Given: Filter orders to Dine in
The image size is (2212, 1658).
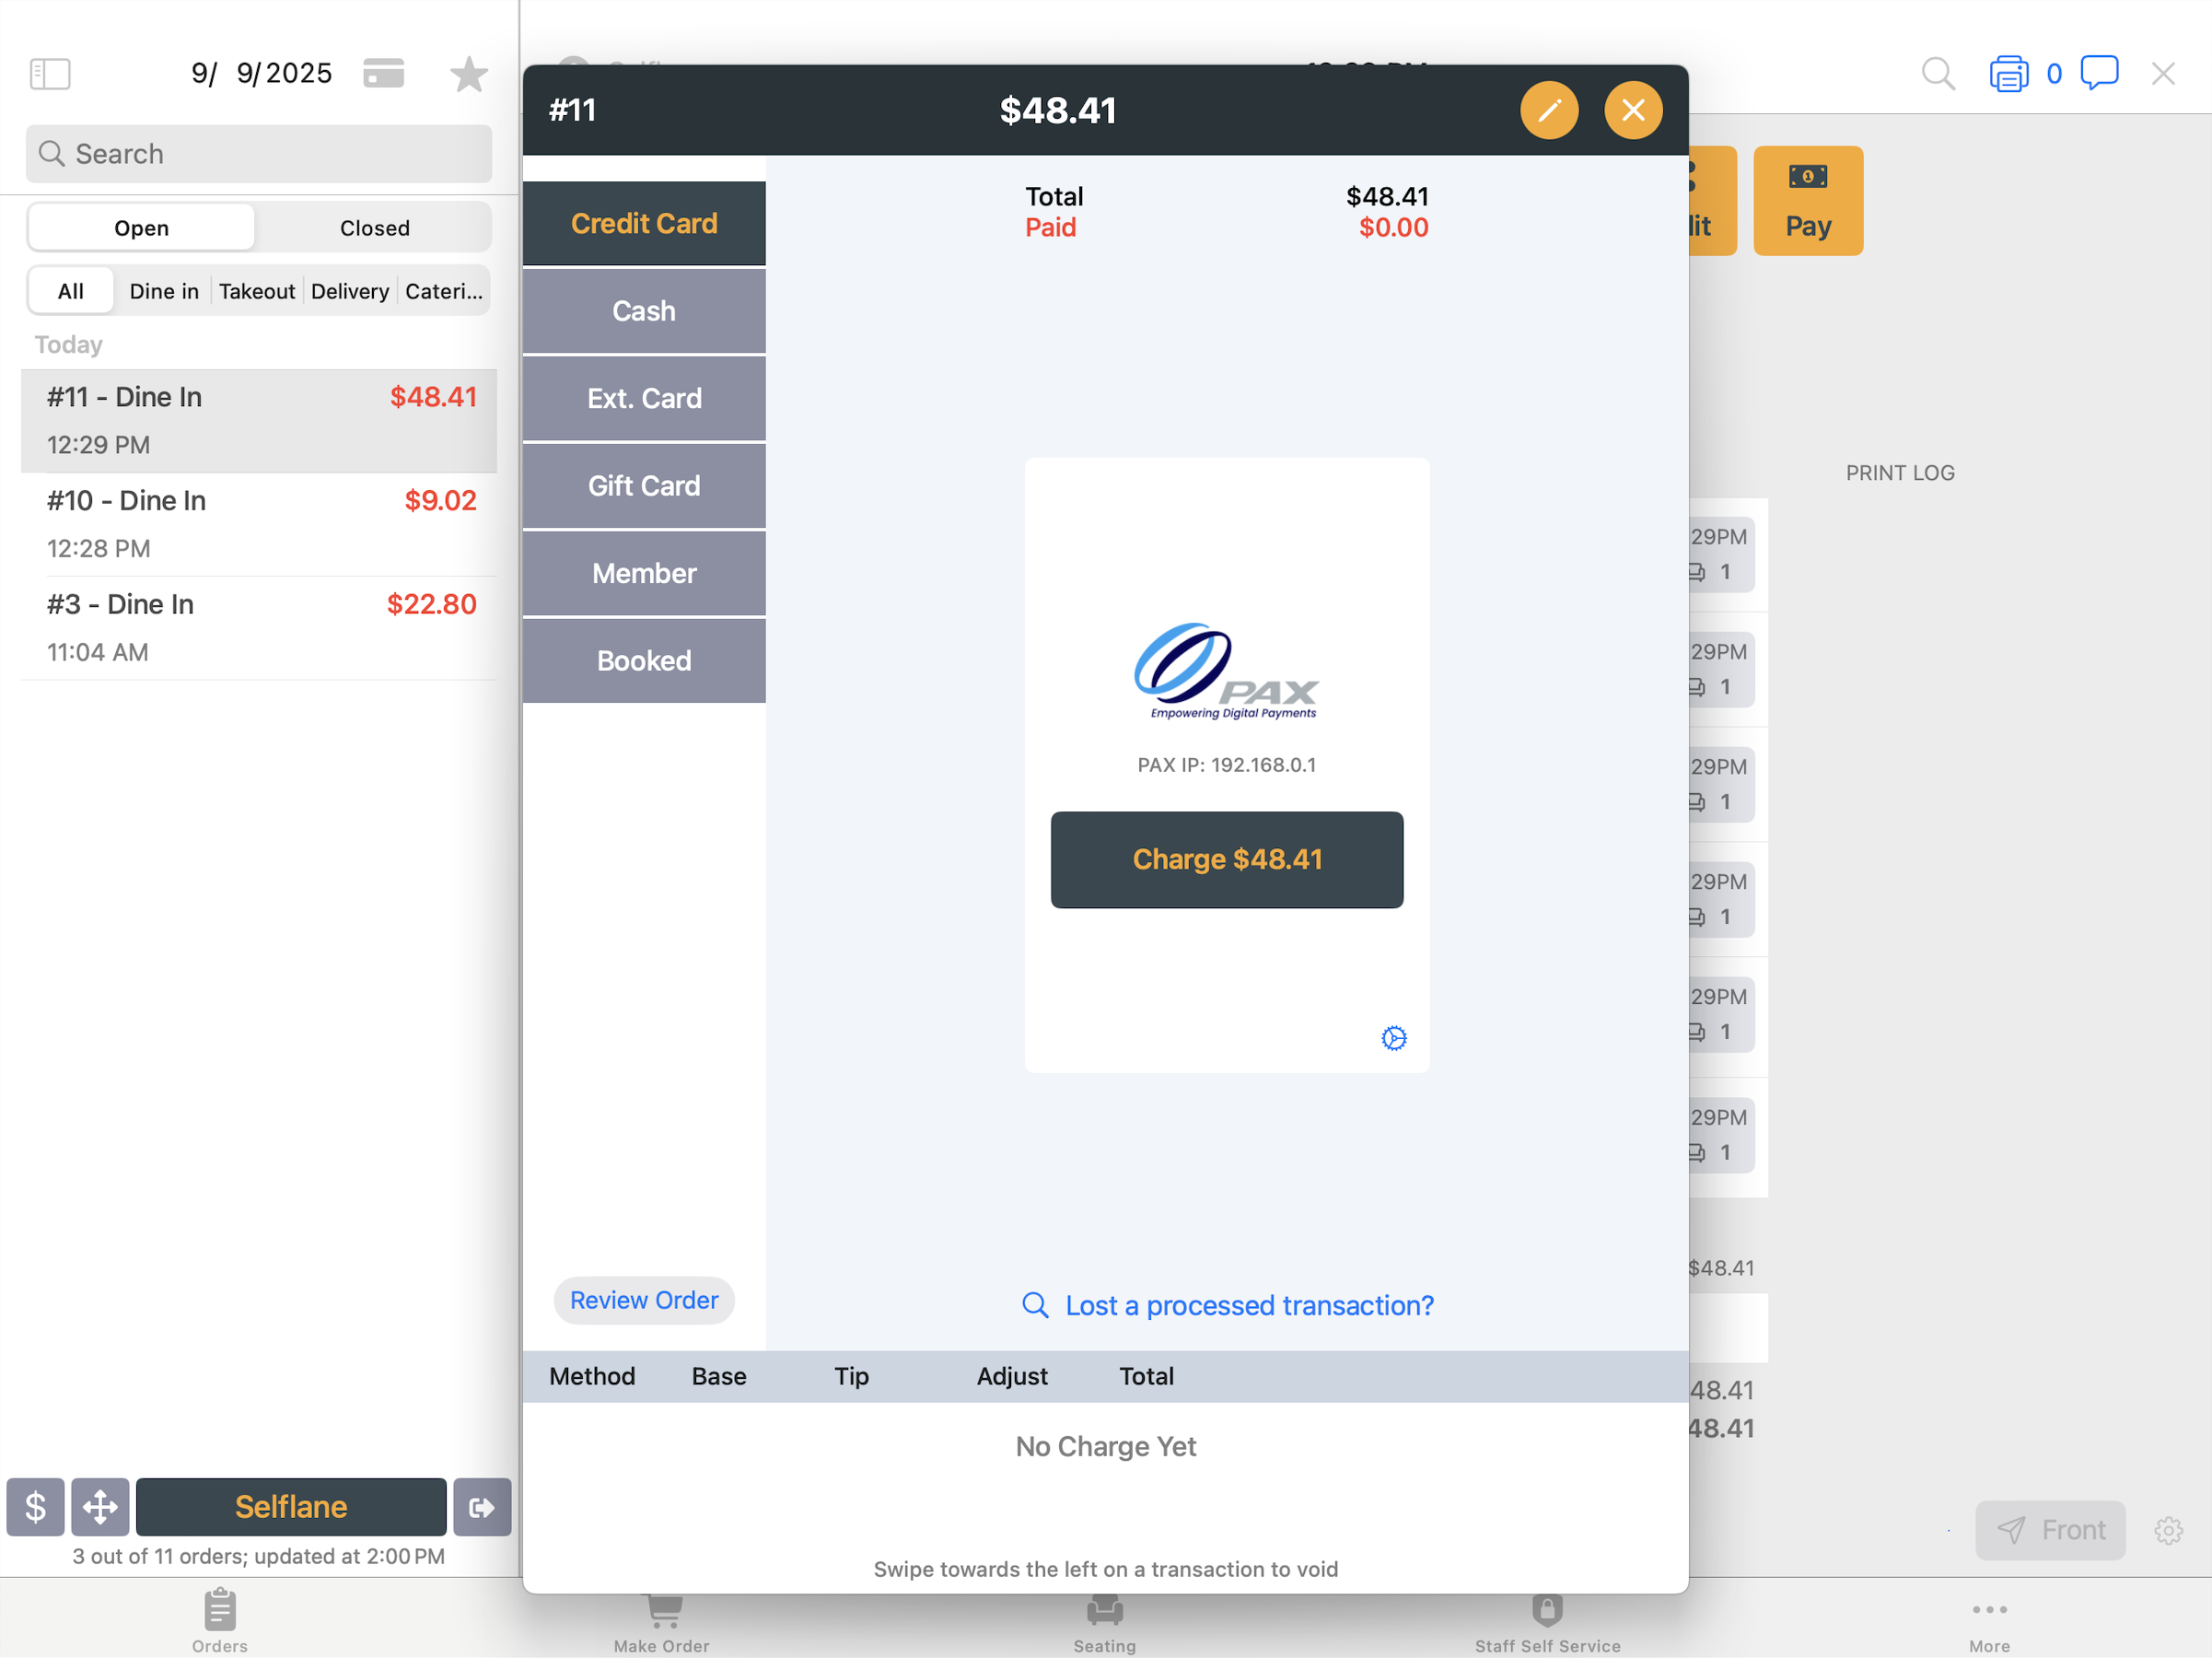Looking at the screenshot, I should [x=163, y=291].
